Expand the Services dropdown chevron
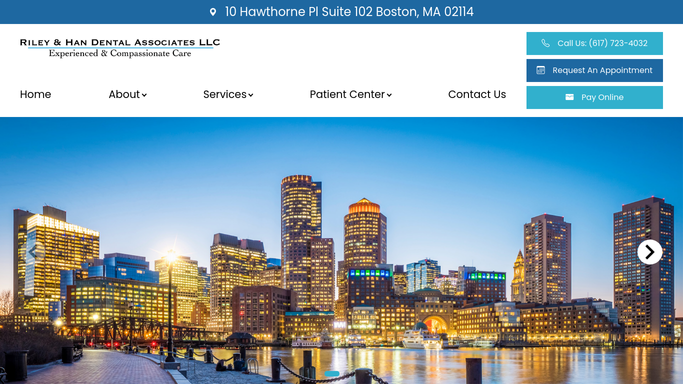The image size is (683, 384). click(251, 95)
